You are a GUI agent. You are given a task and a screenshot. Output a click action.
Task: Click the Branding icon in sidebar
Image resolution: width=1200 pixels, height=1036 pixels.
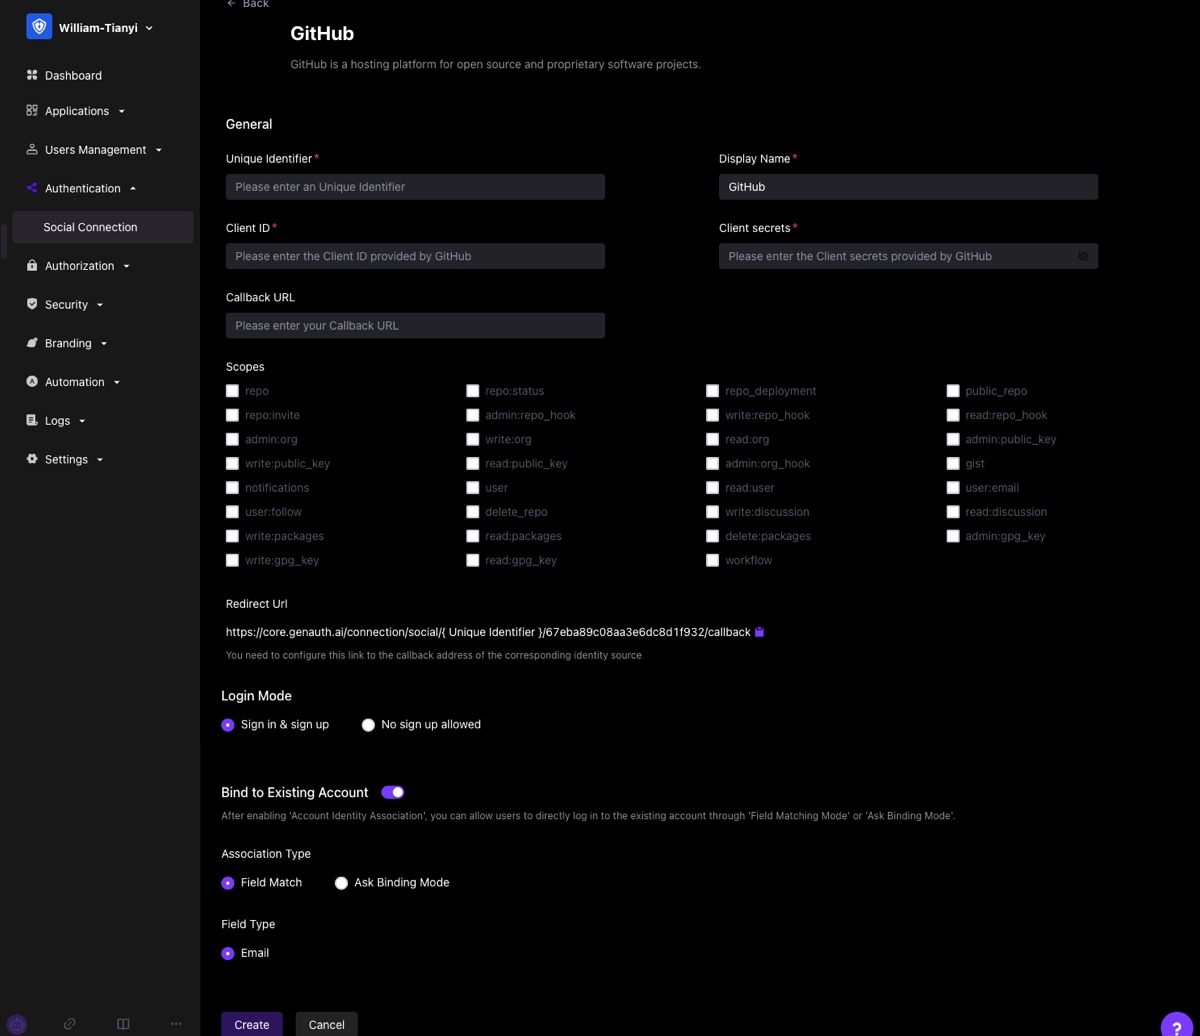point(32,343)
